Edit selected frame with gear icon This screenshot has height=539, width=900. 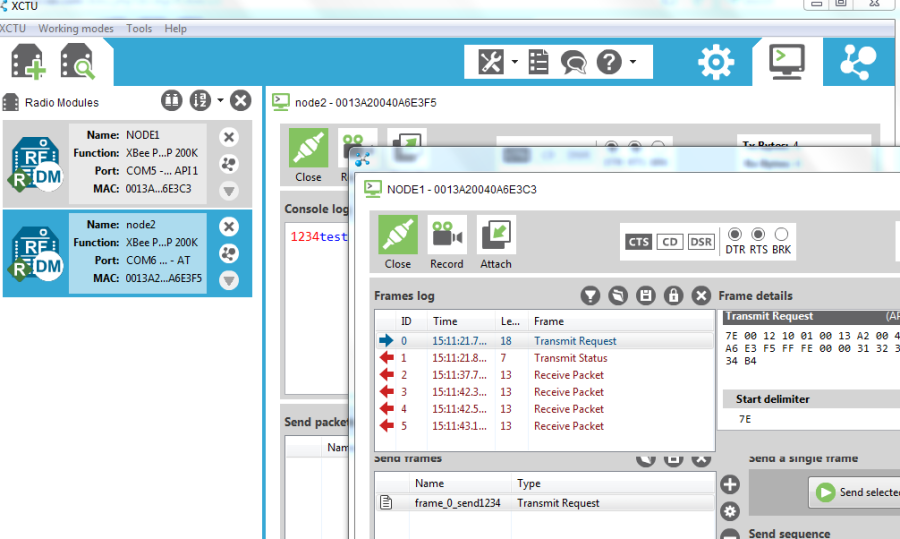730,511
